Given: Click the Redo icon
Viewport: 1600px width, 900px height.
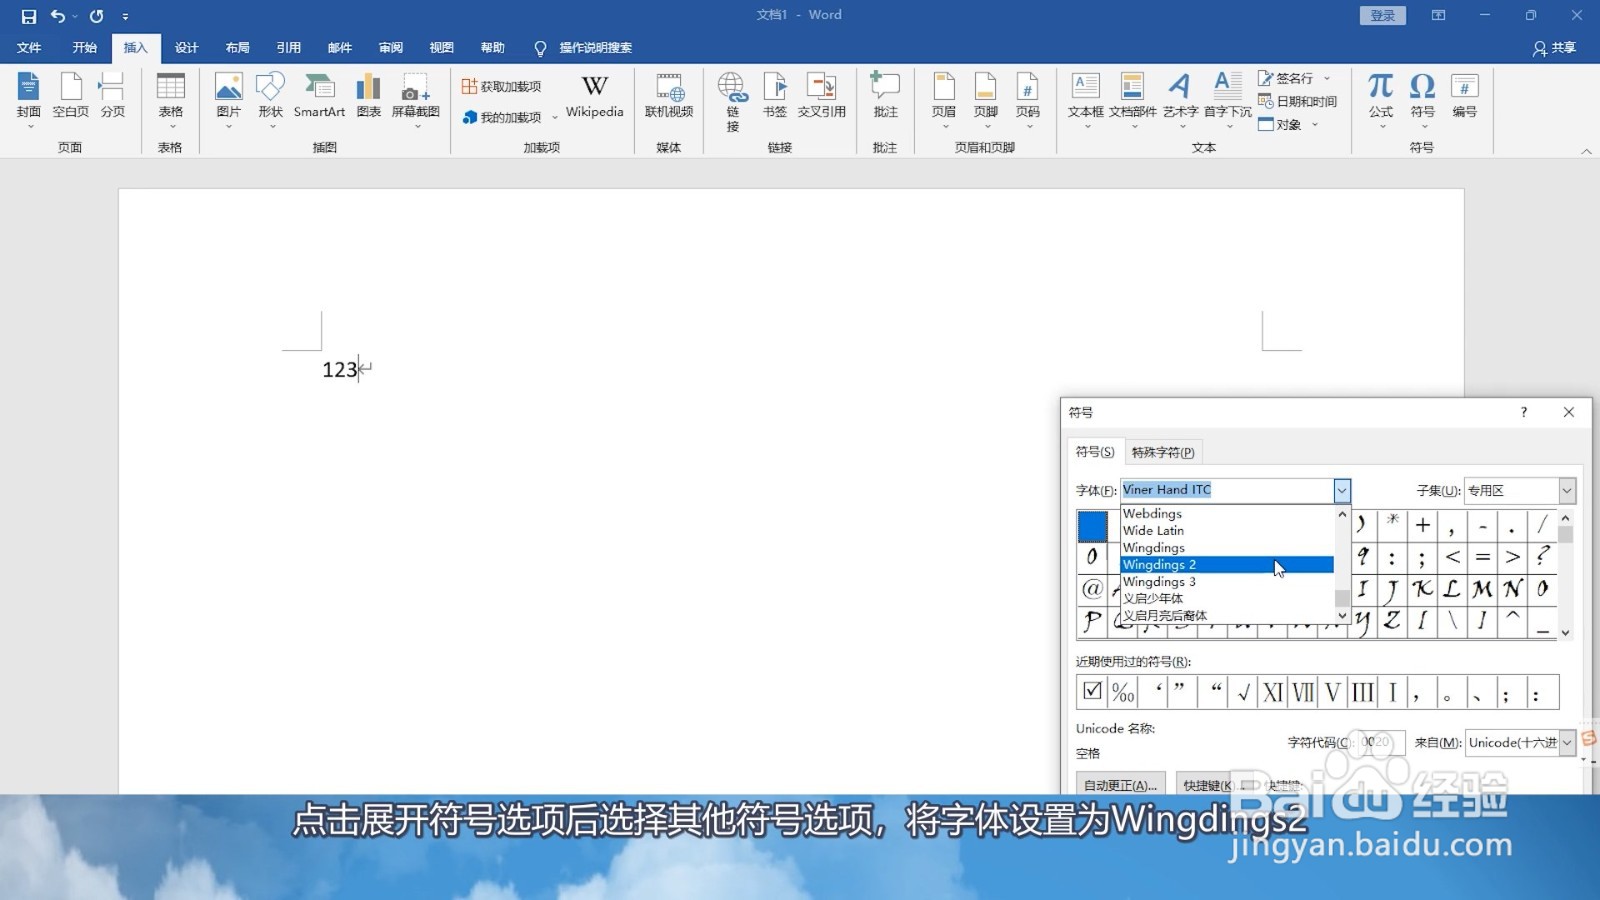Looking at the screenshot, I should tap(96, 16).
